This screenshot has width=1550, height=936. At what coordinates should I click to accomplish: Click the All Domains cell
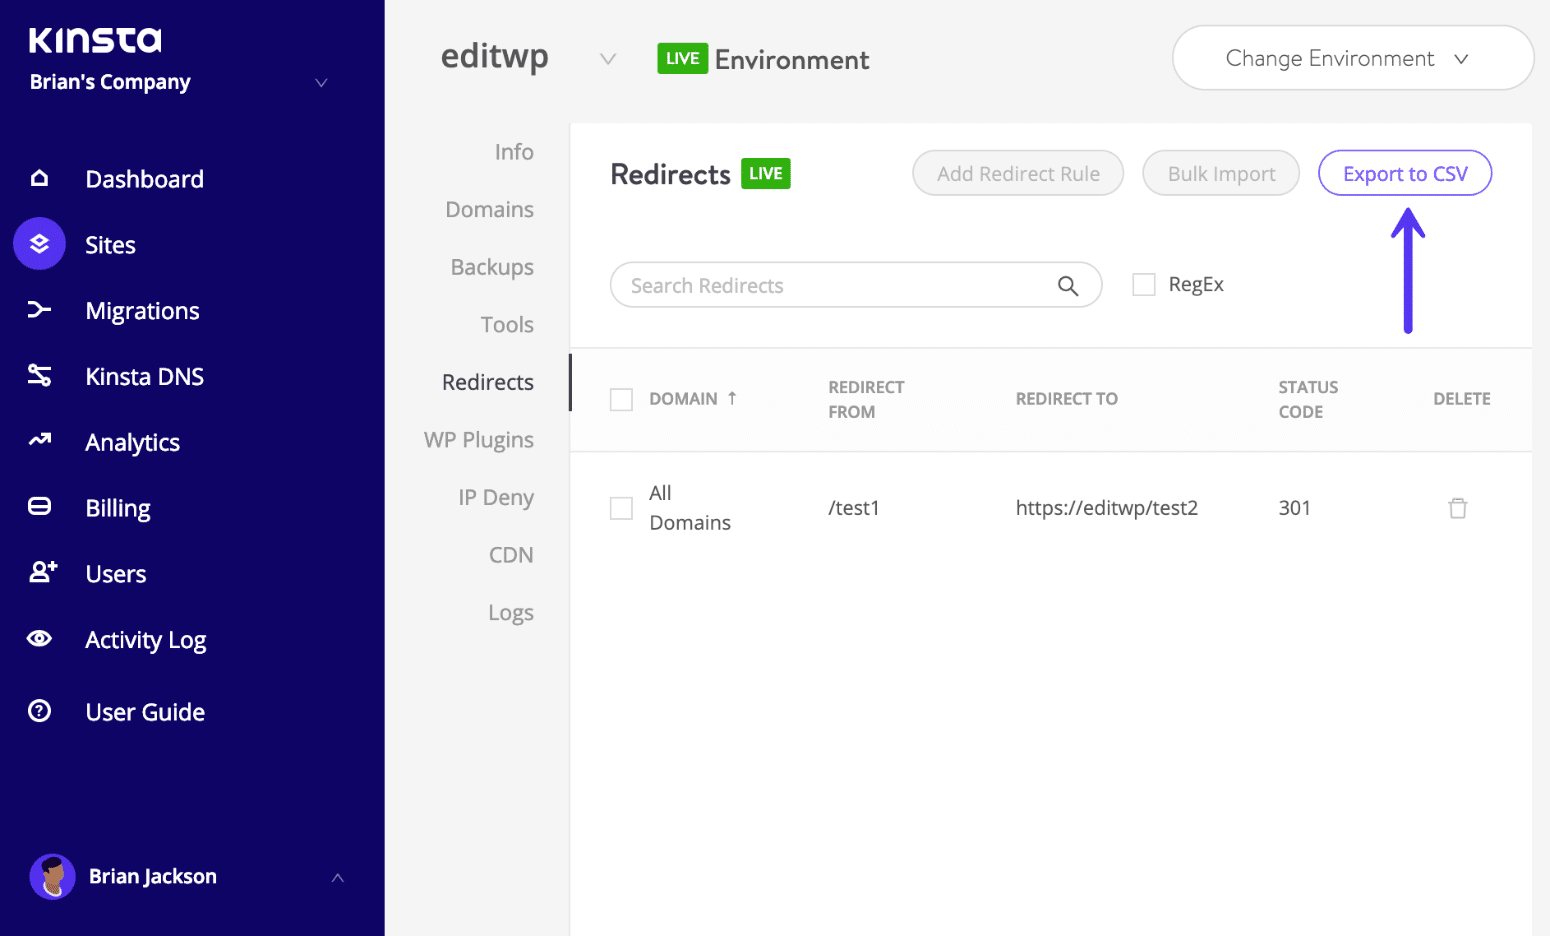tap(690, 508)
